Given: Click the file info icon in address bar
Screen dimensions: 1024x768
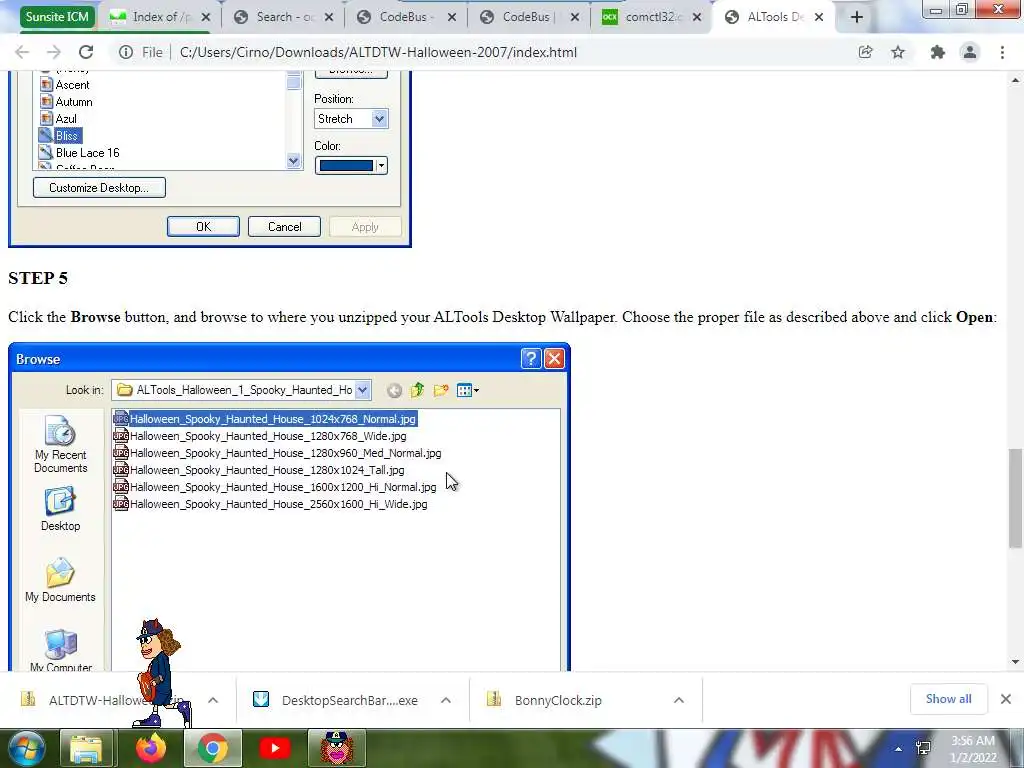Looking at the screenshot, I should pos(126,52).
